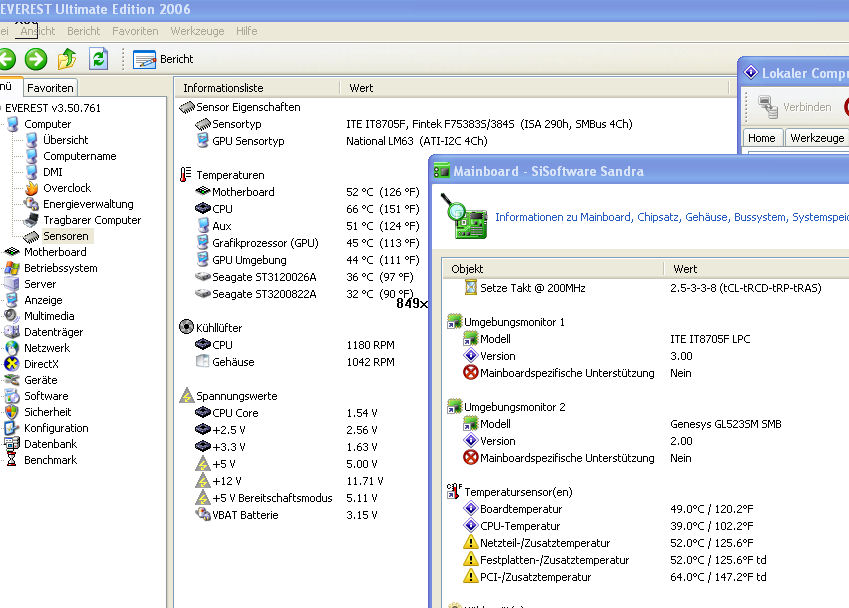Click the Energieverwaltung icon in tree
Screen dimensions: 849x608
(31, 204)
